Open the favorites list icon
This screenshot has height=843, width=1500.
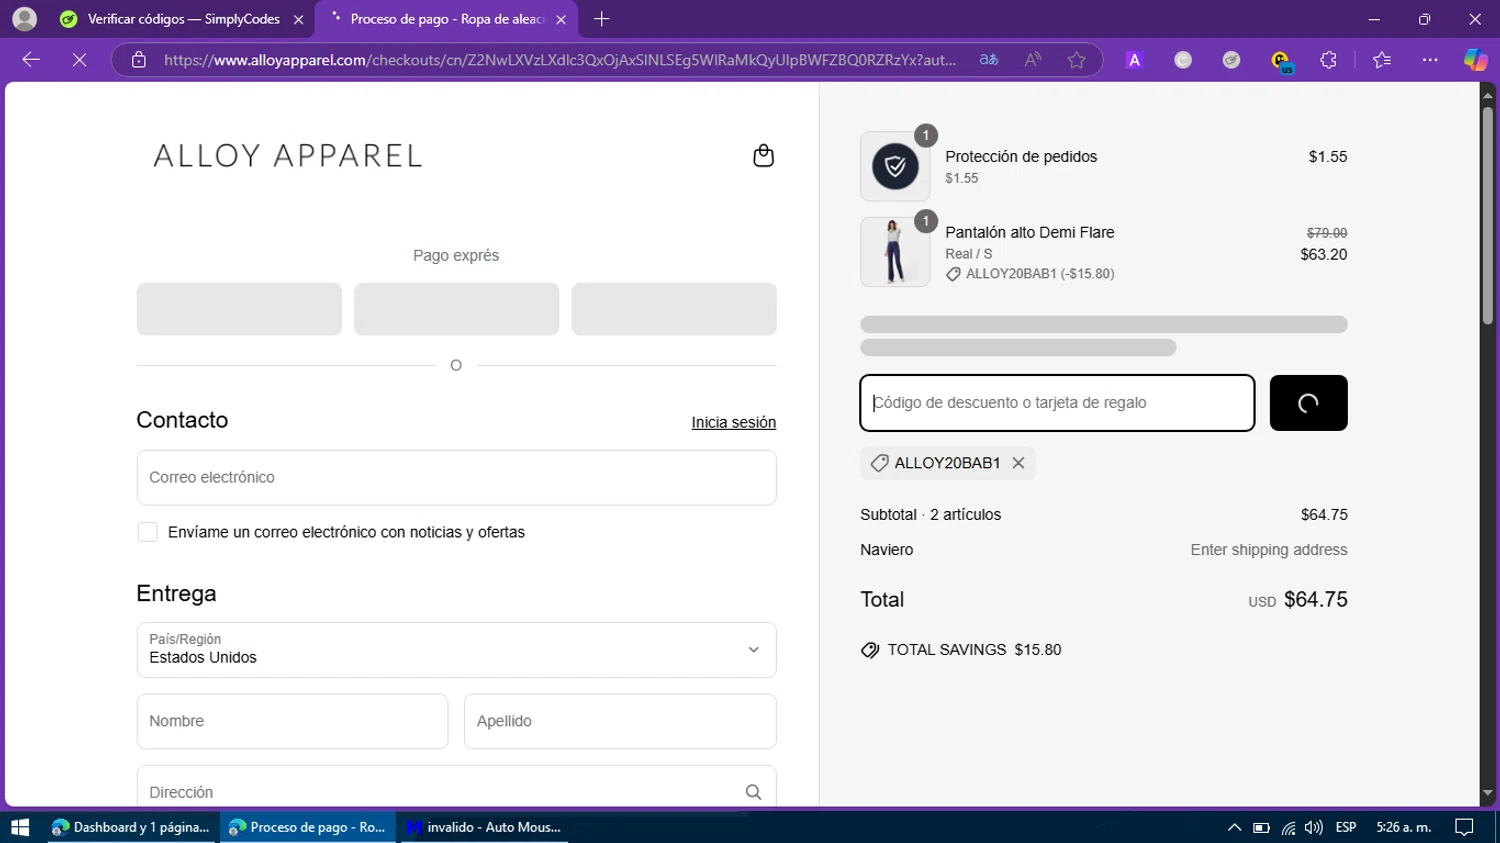[x=1382, y=60]
